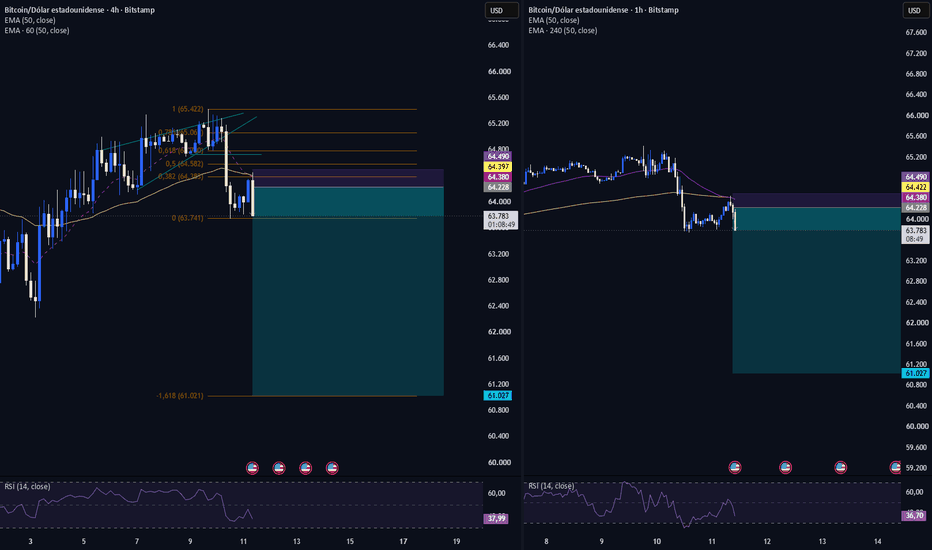Screen dimensions: 932x550
Task: Click the RSI value label 36,70
Action: 914,516
